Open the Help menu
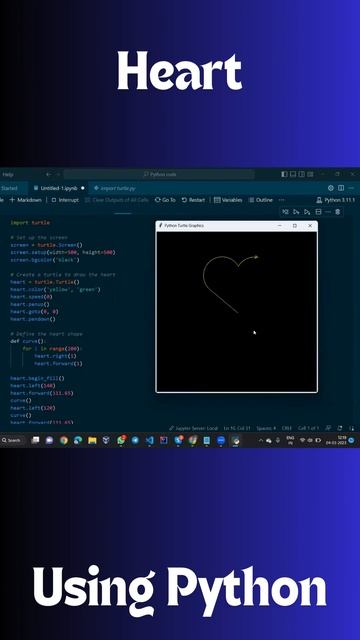Screen dimensions: 360x640 pos(8,175)
